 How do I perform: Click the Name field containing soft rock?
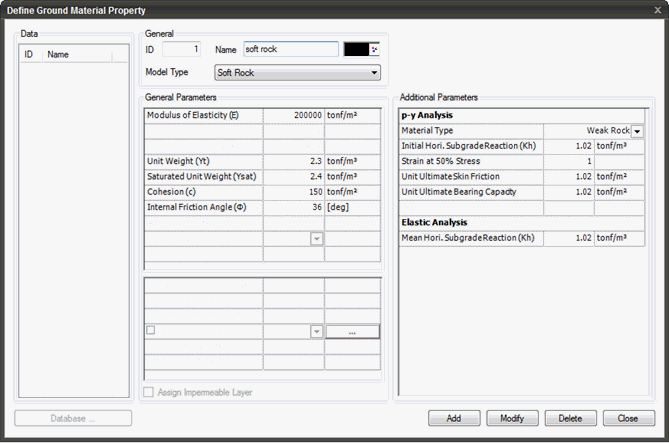(x=291, y=49)
